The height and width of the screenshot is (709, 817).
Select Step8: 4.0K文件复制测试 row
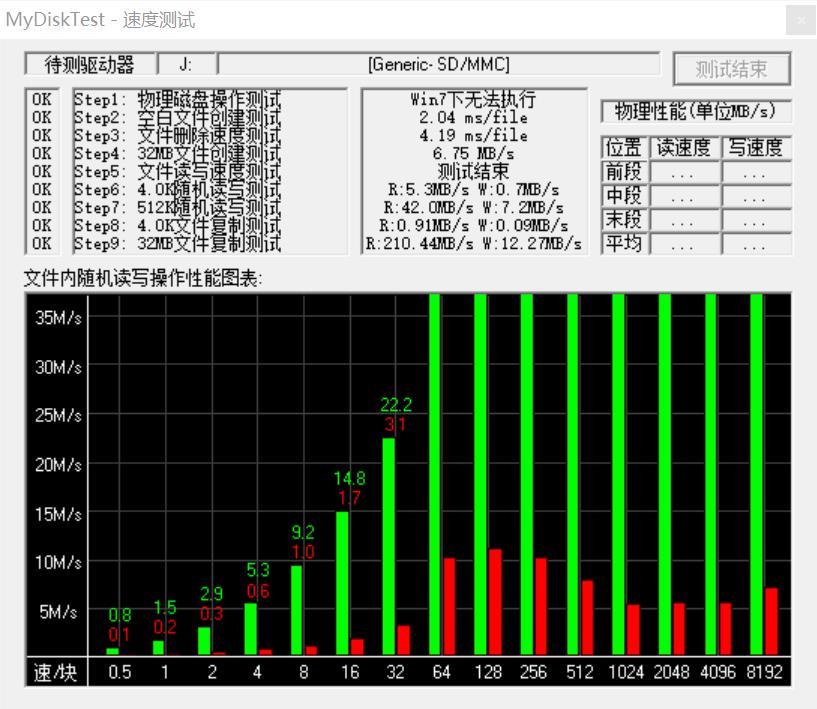pyautogui.click(x=177, y=226)
